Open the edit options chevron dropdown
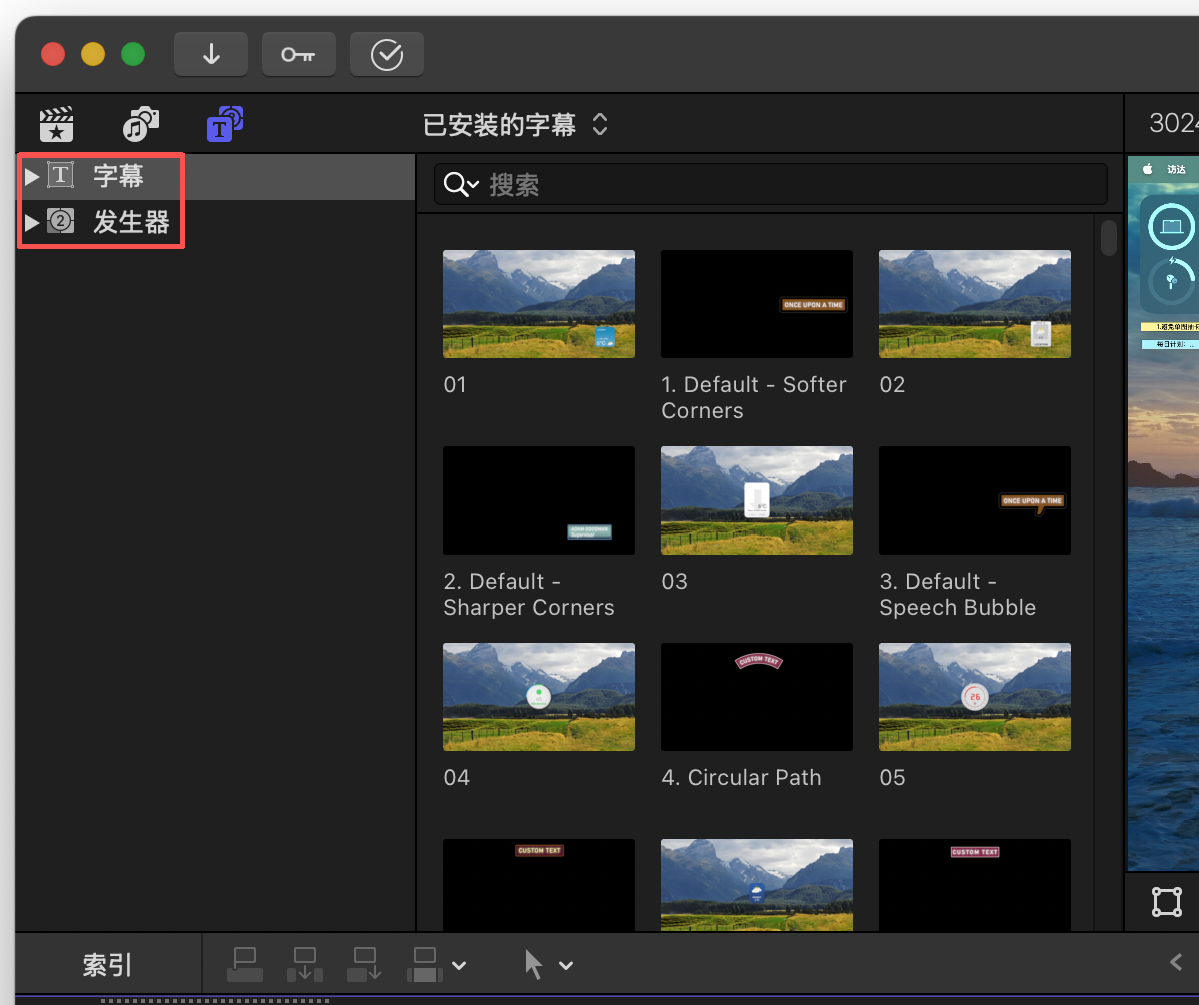 click(x=459, y=966)
